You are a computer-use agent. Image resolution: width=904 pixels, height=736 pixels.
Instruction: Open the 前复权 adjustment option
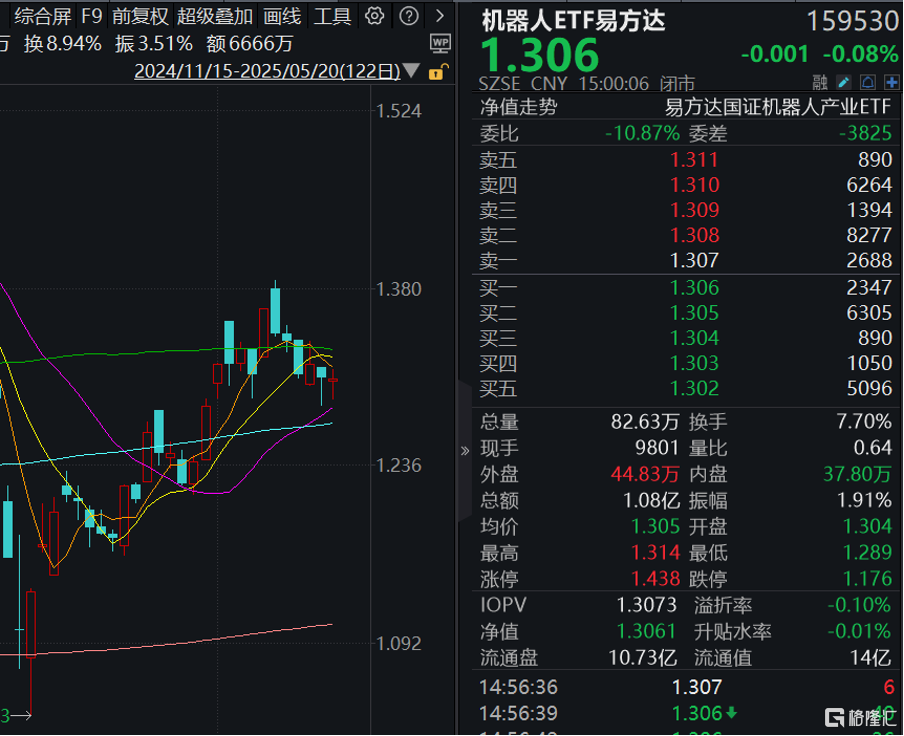[140, 16]
